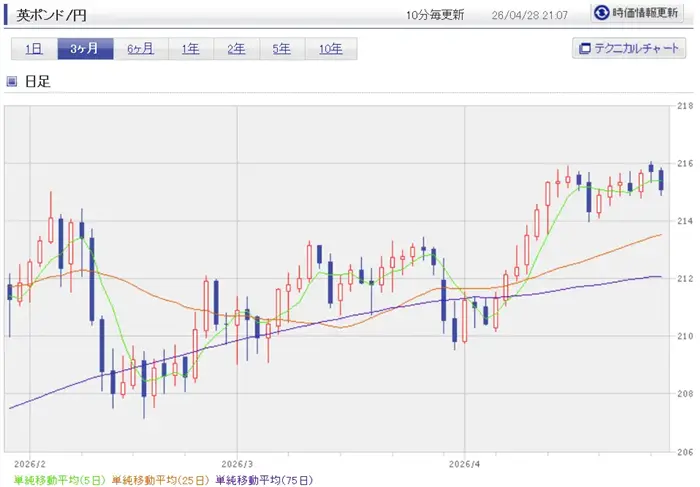Click the 2026/4 date axis label
Screen dimensions: 700x487
[465, 464]
